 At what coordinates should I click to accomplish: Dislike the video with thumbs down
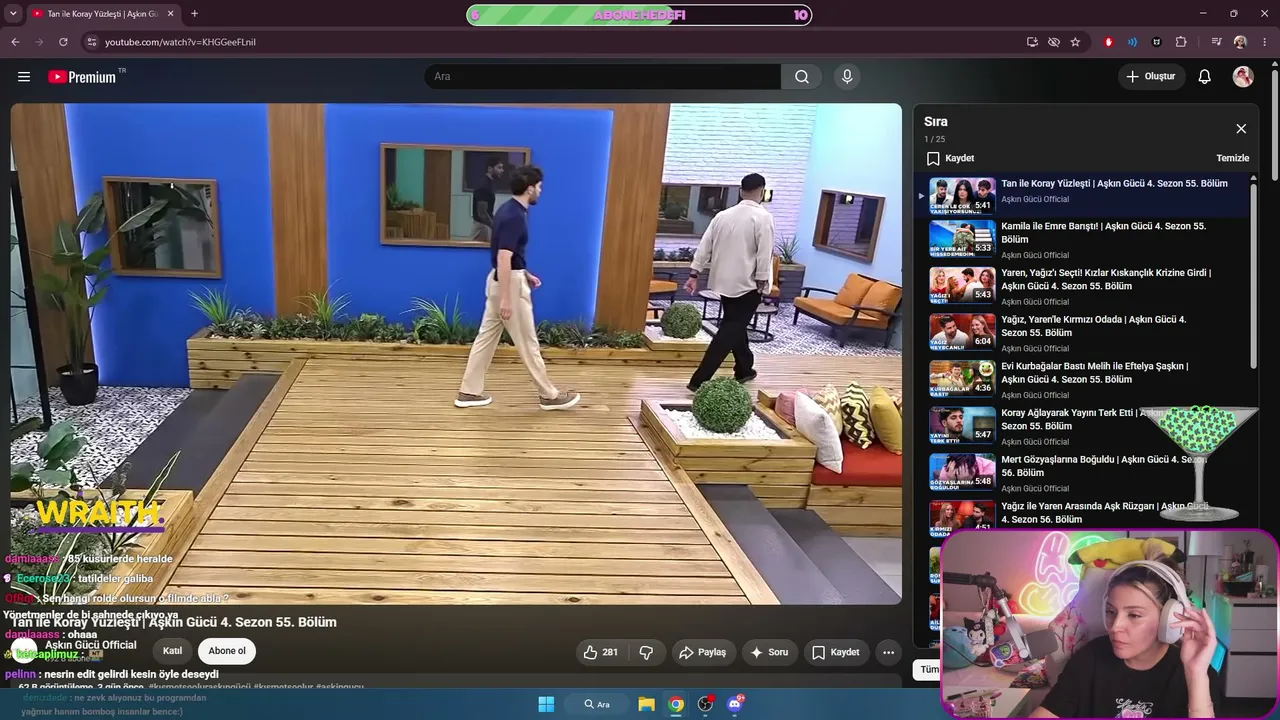tap(646, 652)
